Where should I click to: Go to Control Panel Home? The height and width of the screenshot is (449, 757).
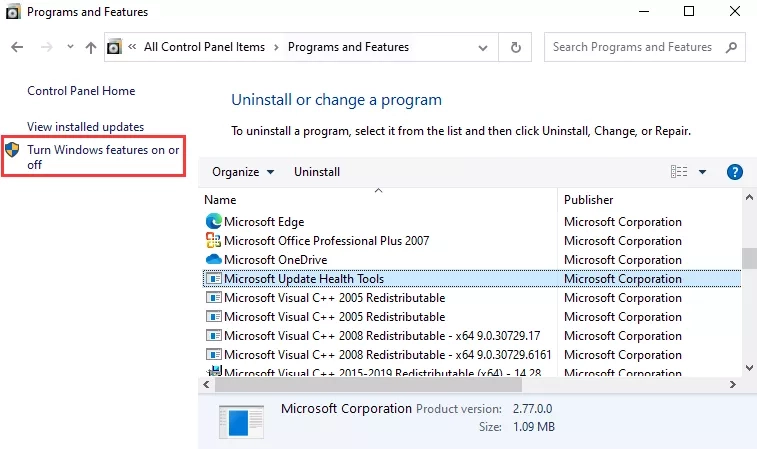pyautogui.click(x=81, y=91)
